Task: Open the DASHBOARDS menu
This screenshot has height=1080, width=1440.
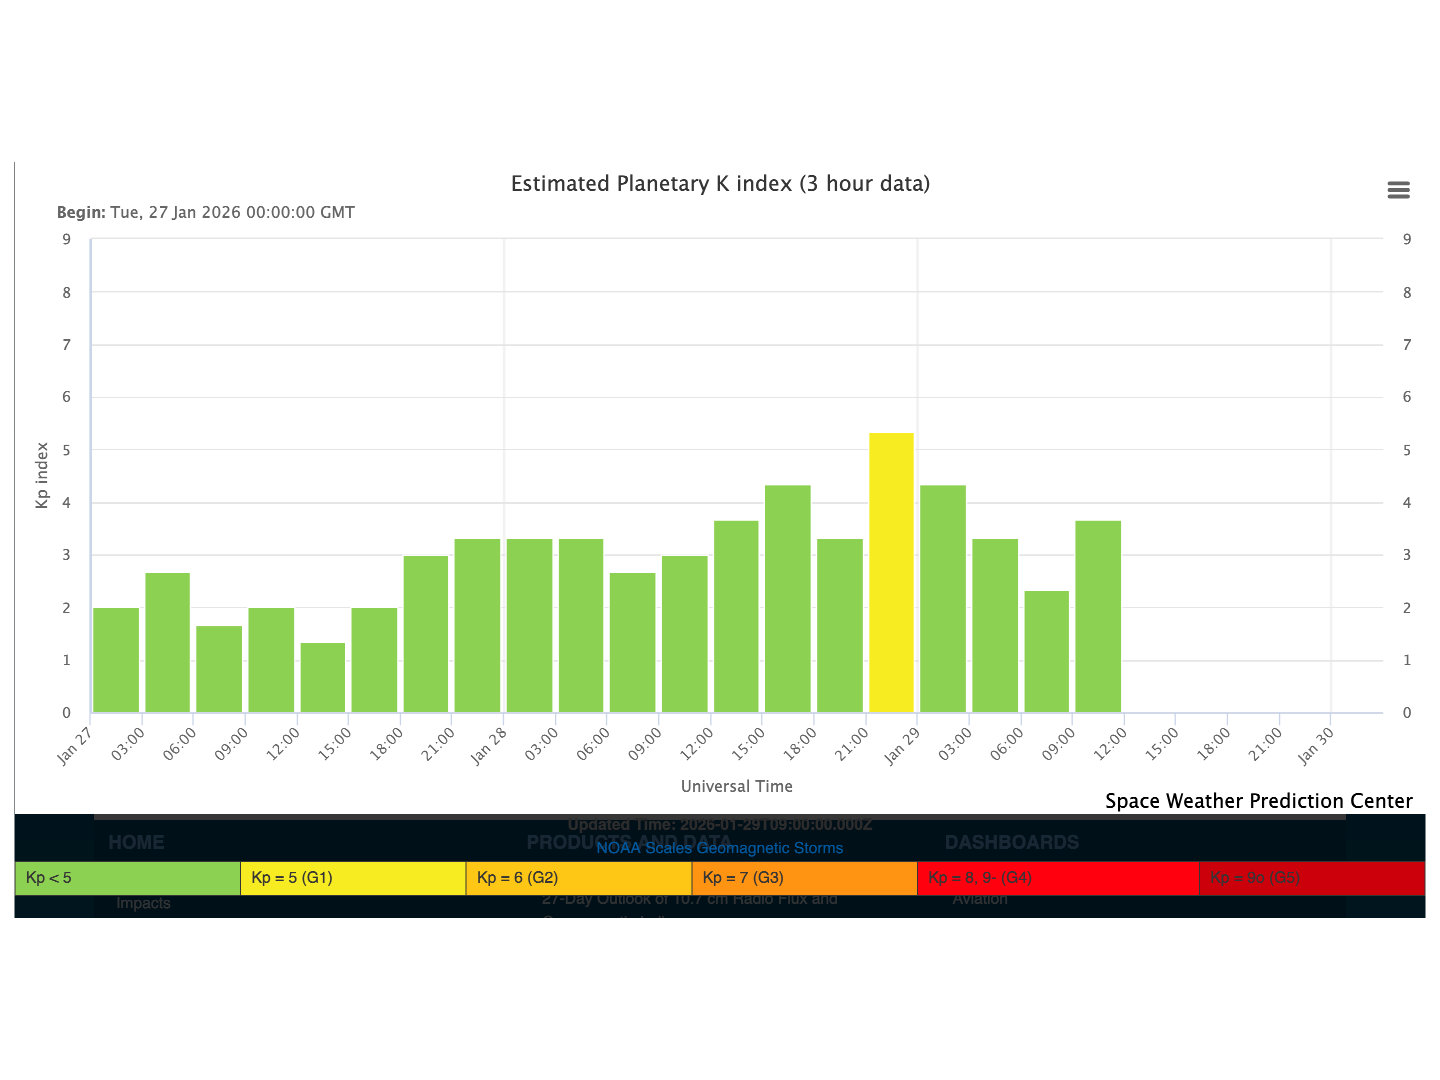Action: click(1011, 842)
